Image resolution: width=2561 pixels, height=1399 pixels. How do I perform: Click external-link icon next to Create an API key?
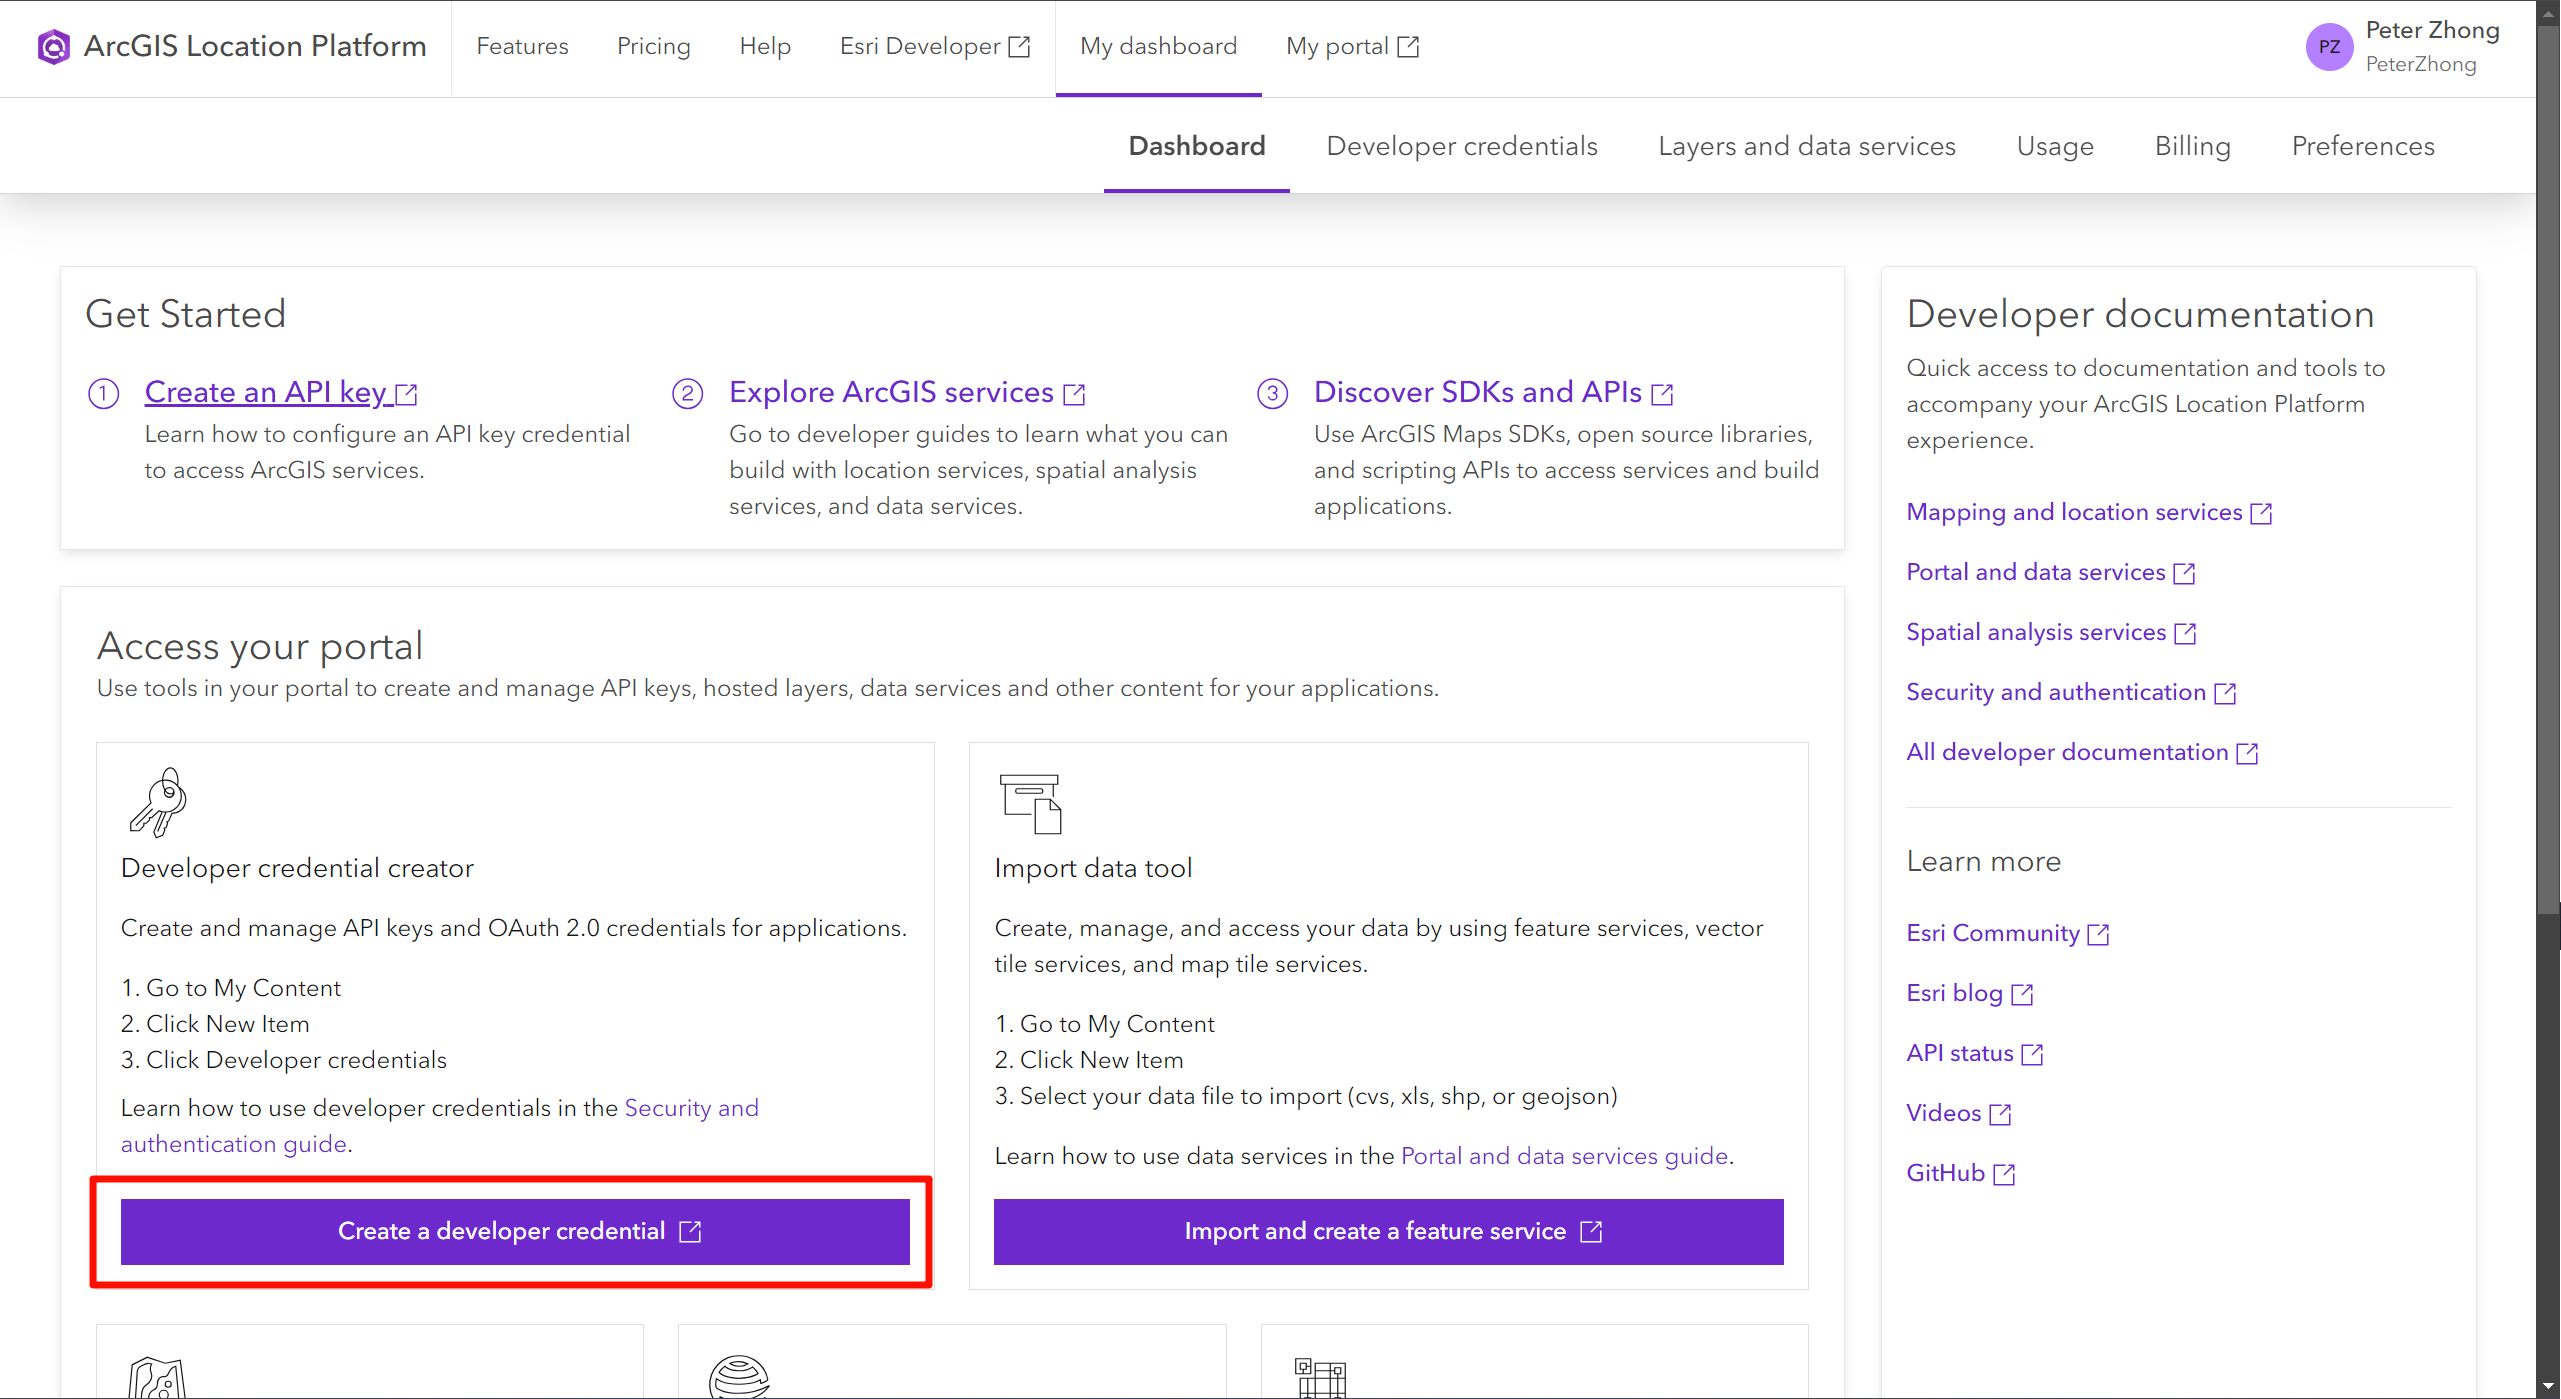coord(406,394)
